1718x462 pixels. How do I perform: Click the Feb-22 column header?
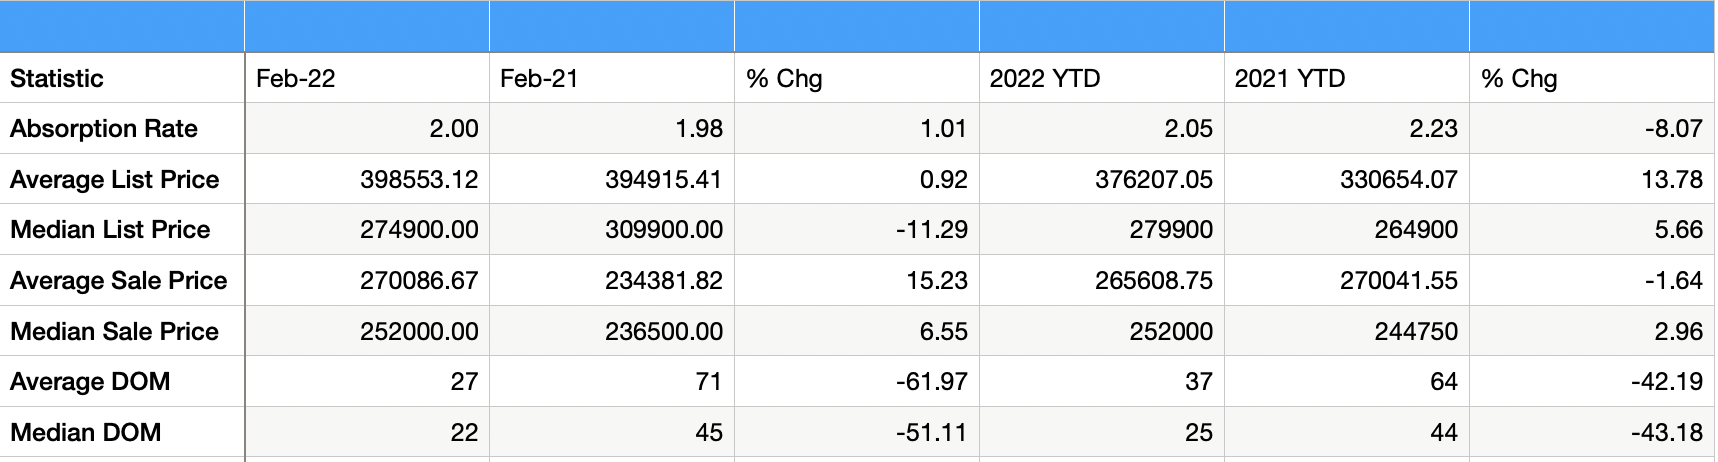(x=367, y=78)
